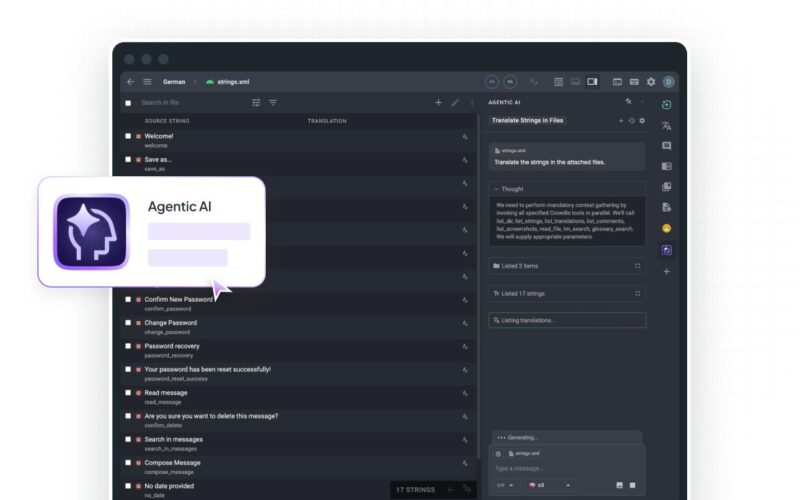Image resolution: width=800 pixels, height=500 pixels.
Task: Collapse the Thought section
Action: coord(496,189)
